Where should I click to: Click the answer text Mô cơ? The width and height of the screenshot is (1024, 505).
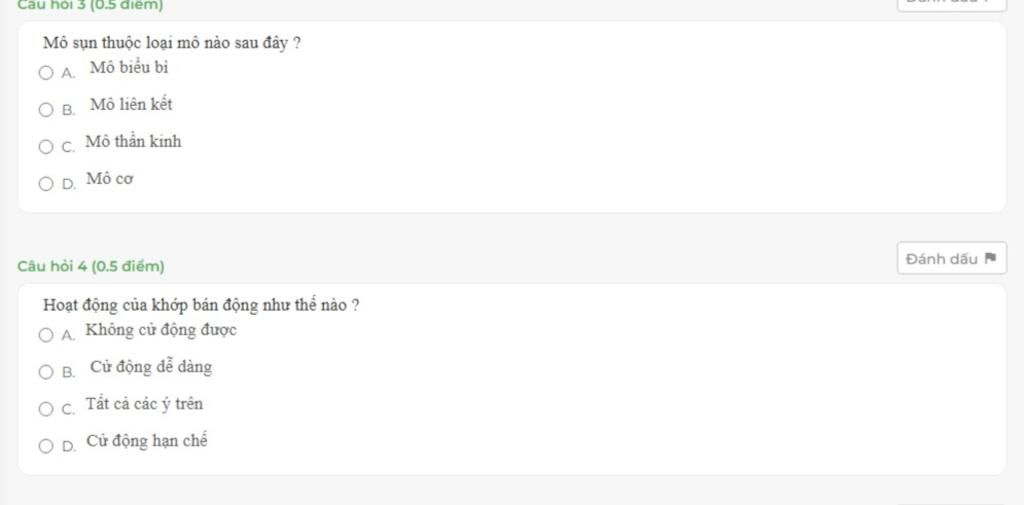tap(110, 180)
